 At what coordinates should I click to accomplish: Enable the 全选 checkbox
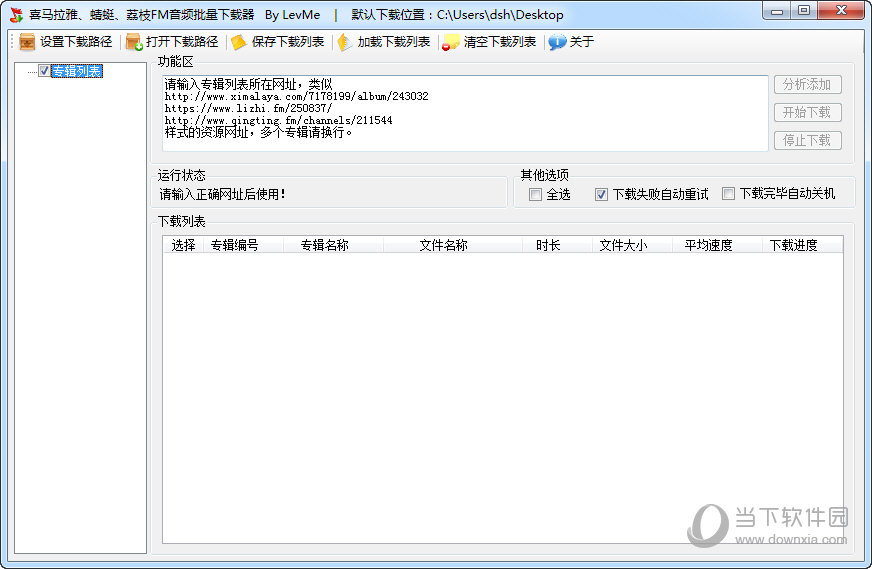click(535, 194)
